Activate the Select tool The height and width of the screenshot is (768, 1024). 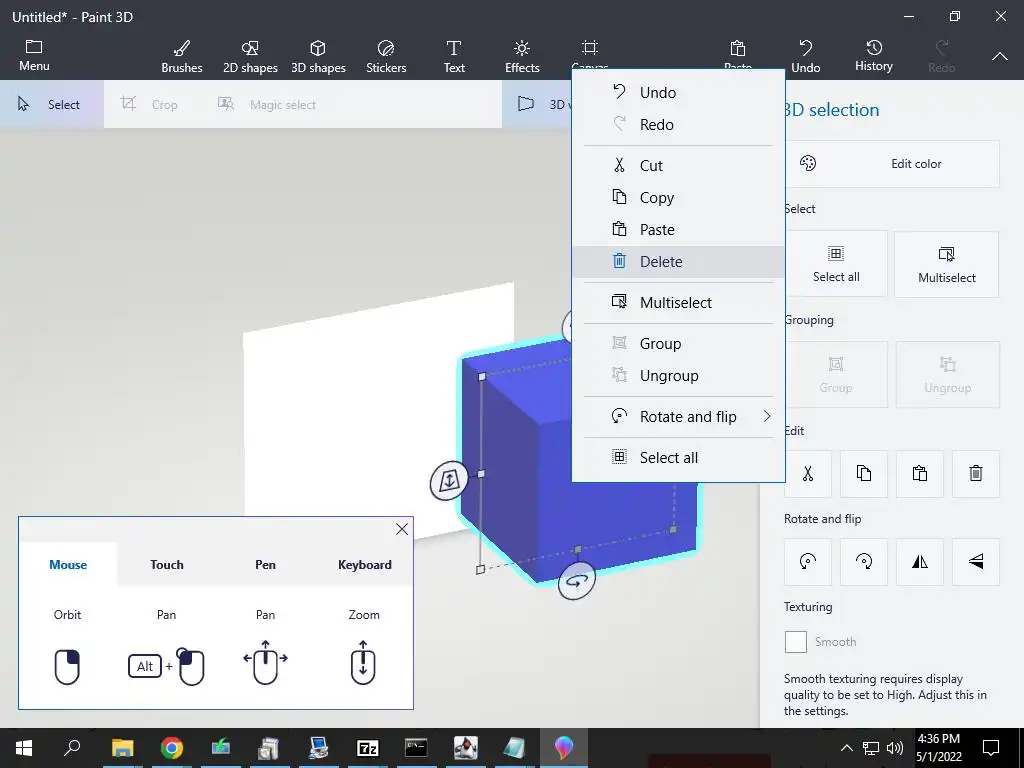pos(51,104)
